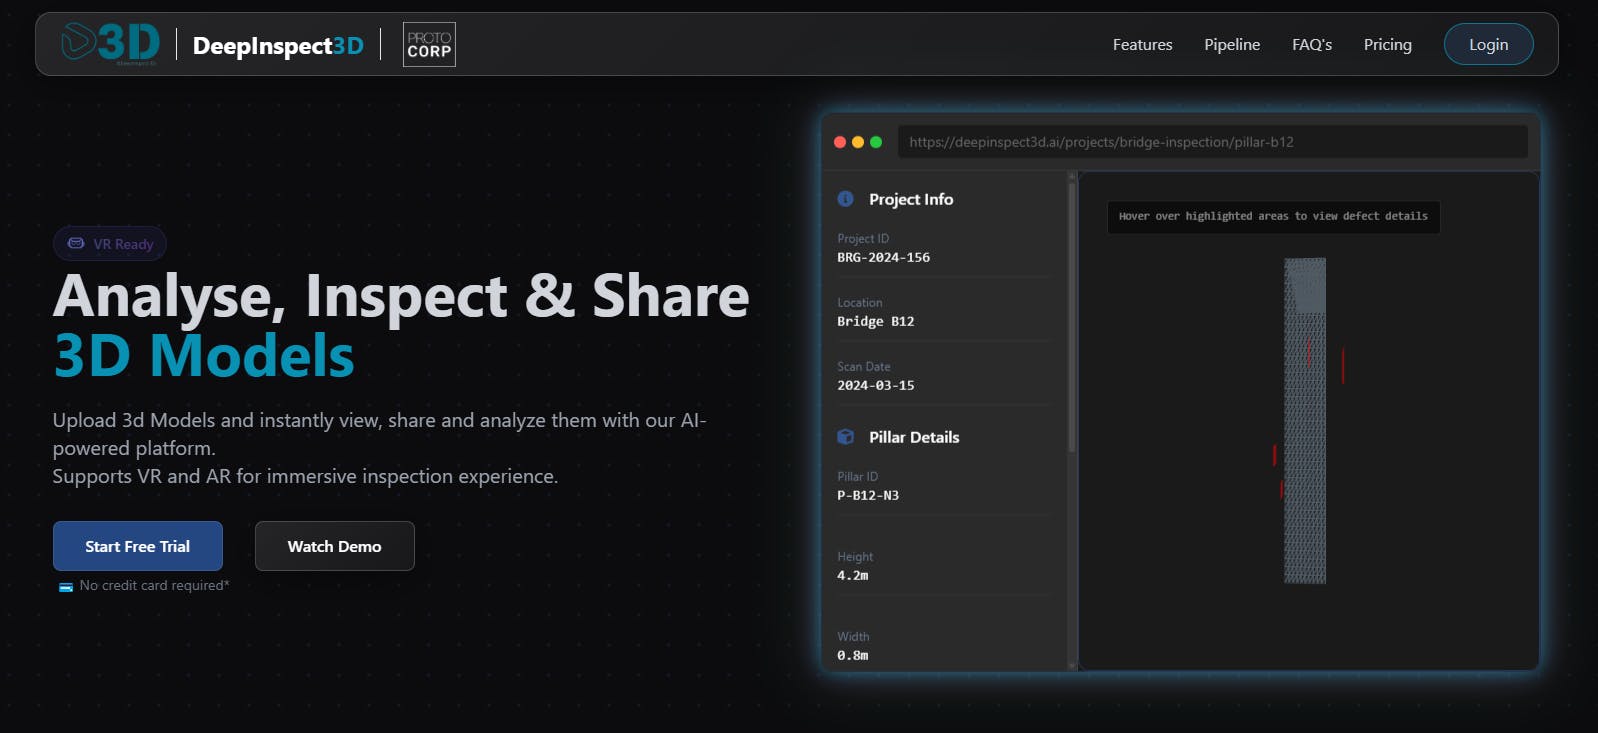Screen dimensions: 1598x733
Task: Go to FAQ's section
Action: [1312, 45]
